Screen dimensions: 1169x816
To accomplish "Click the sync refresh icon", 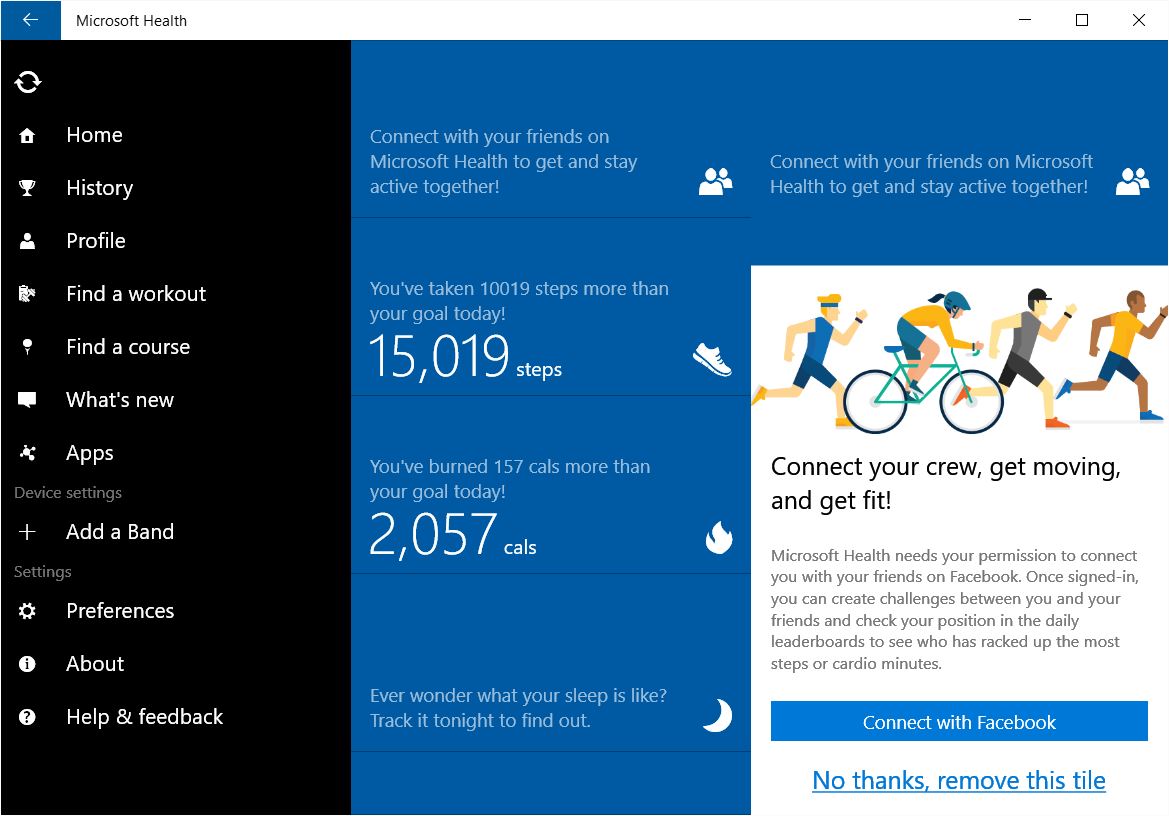I will (28, 82).
